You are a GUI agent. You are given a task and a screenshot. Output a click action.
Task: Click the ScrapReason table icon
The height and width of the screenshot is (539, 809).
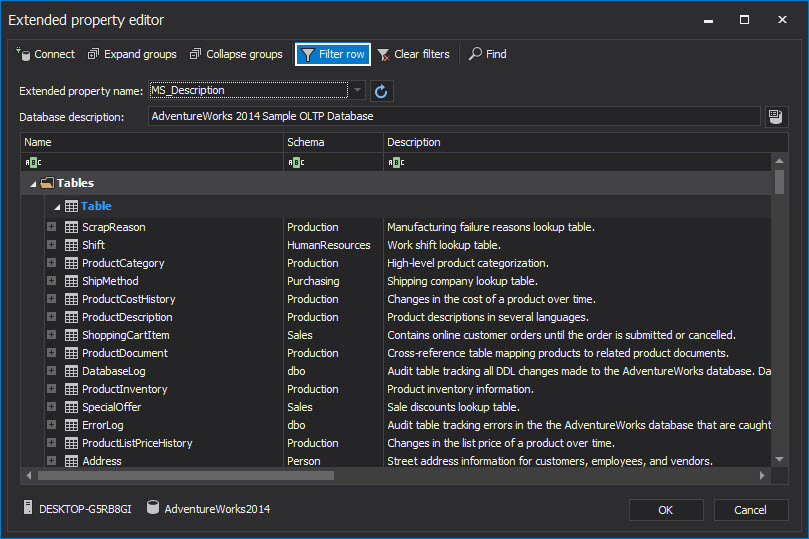71,227
